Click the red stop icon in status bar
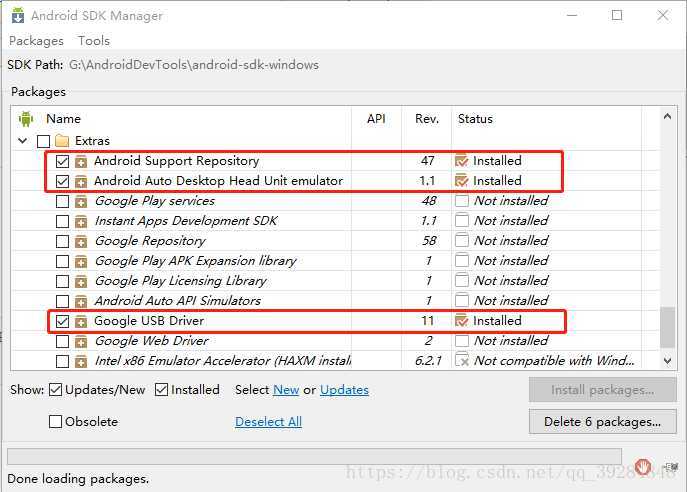 coord(643,466)
